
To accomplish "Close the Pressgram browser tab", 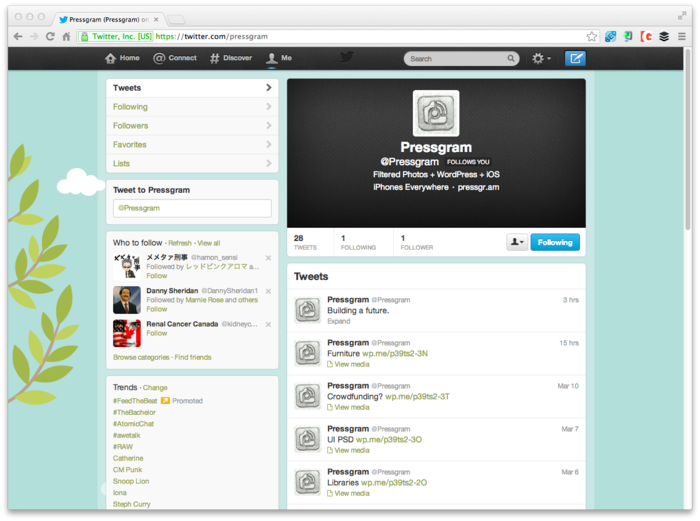I will (x=156, y=20).
